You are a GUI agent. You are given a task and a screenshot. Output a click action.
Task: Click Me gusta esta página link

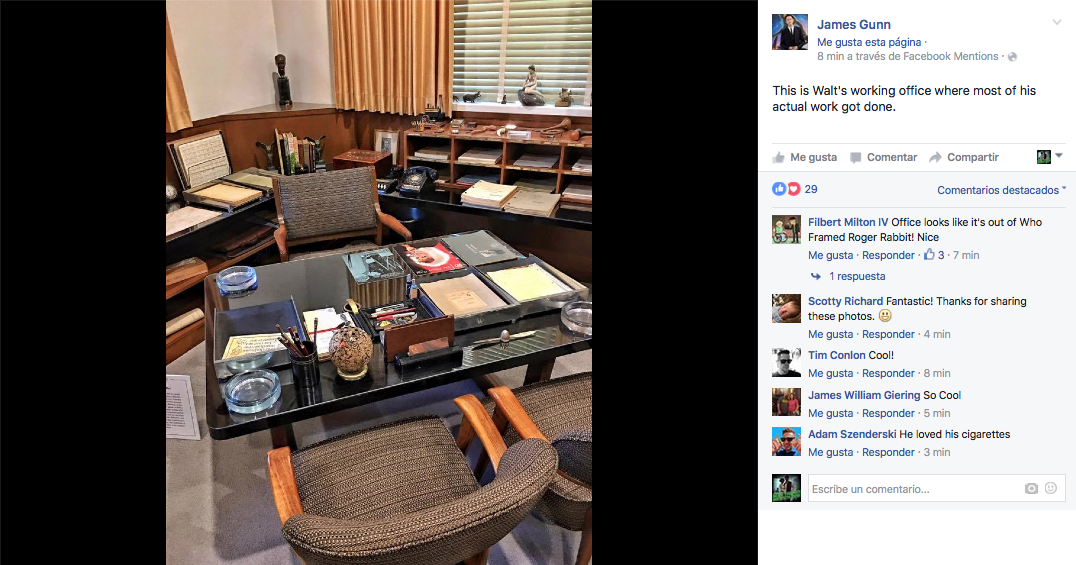click(869, 43)
